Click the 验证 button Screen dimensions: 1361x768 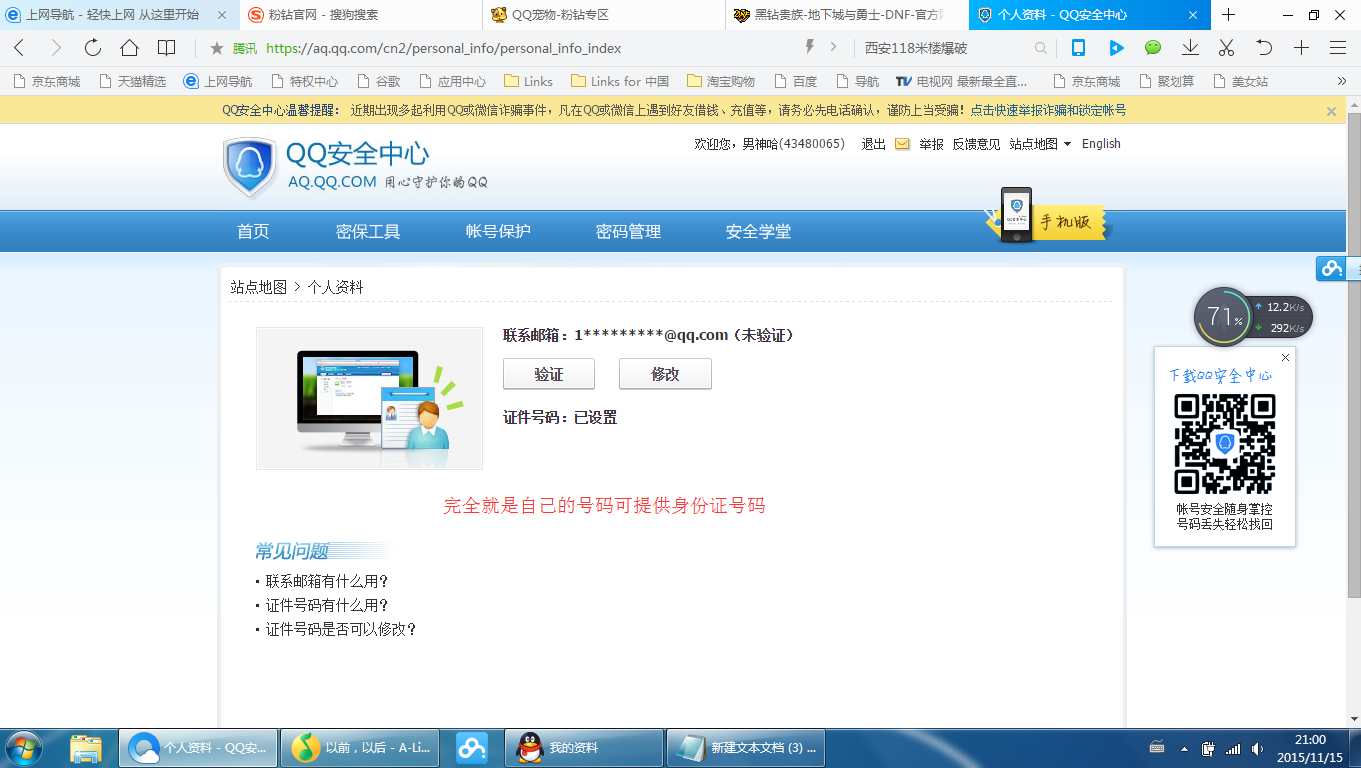(549, 374)
